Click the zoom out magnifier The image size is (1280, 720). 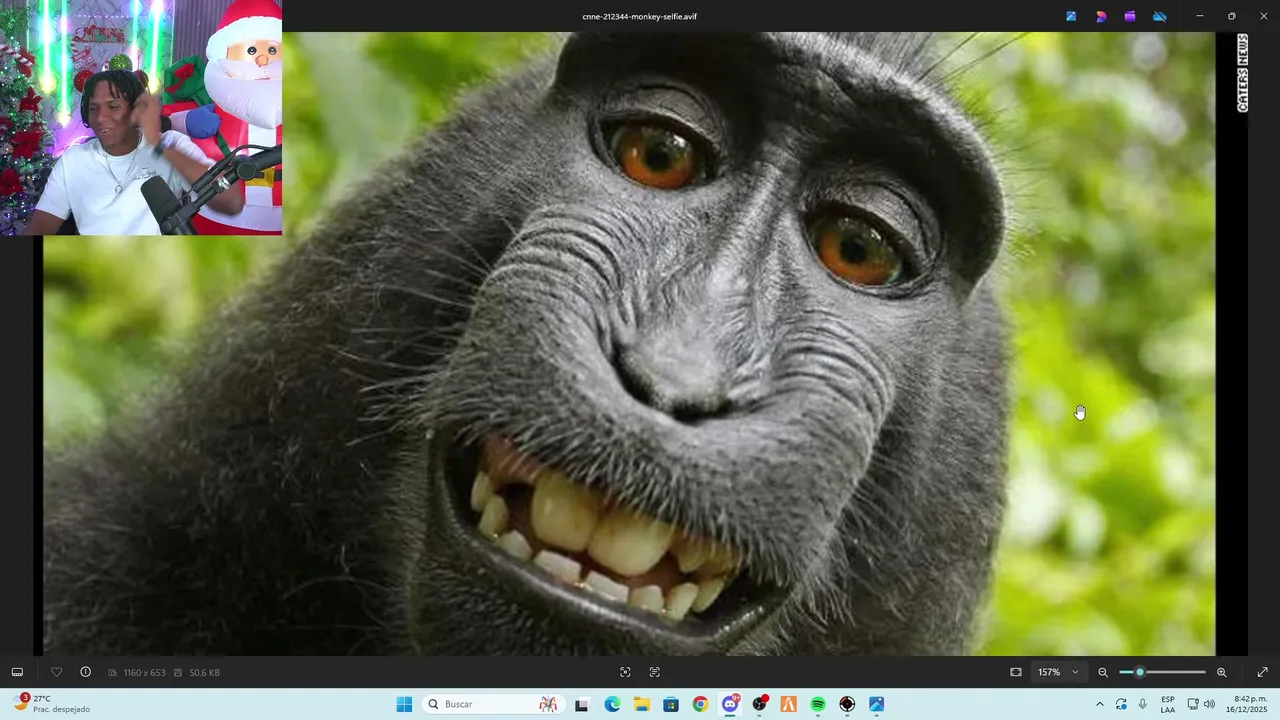[1103, 672]
